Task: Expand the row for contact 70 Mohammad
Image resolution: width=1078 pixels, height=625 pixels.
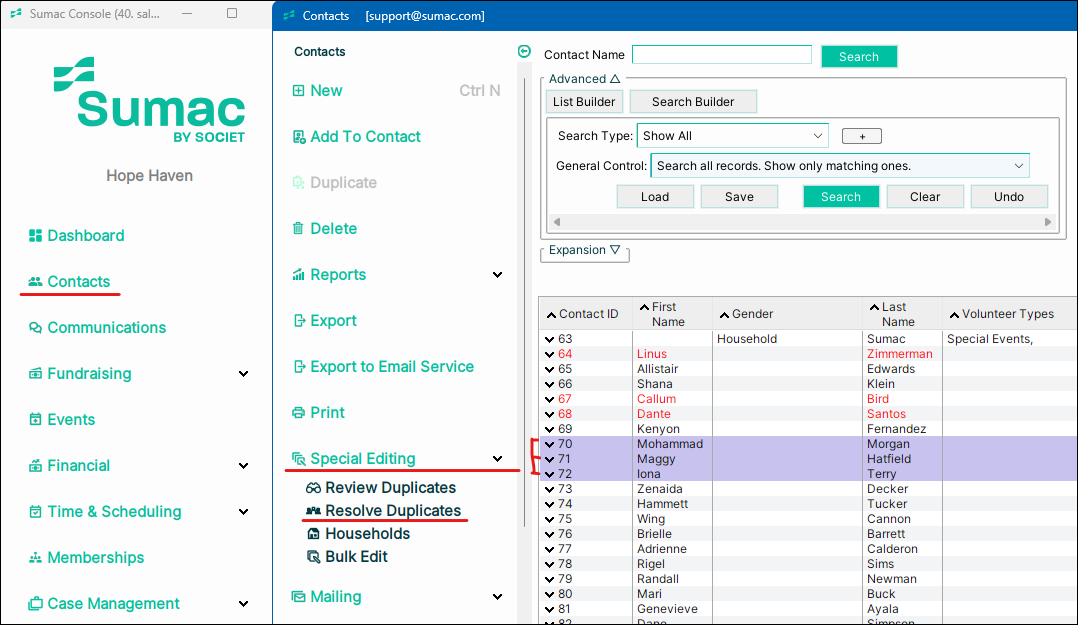Action: (549, 445)
